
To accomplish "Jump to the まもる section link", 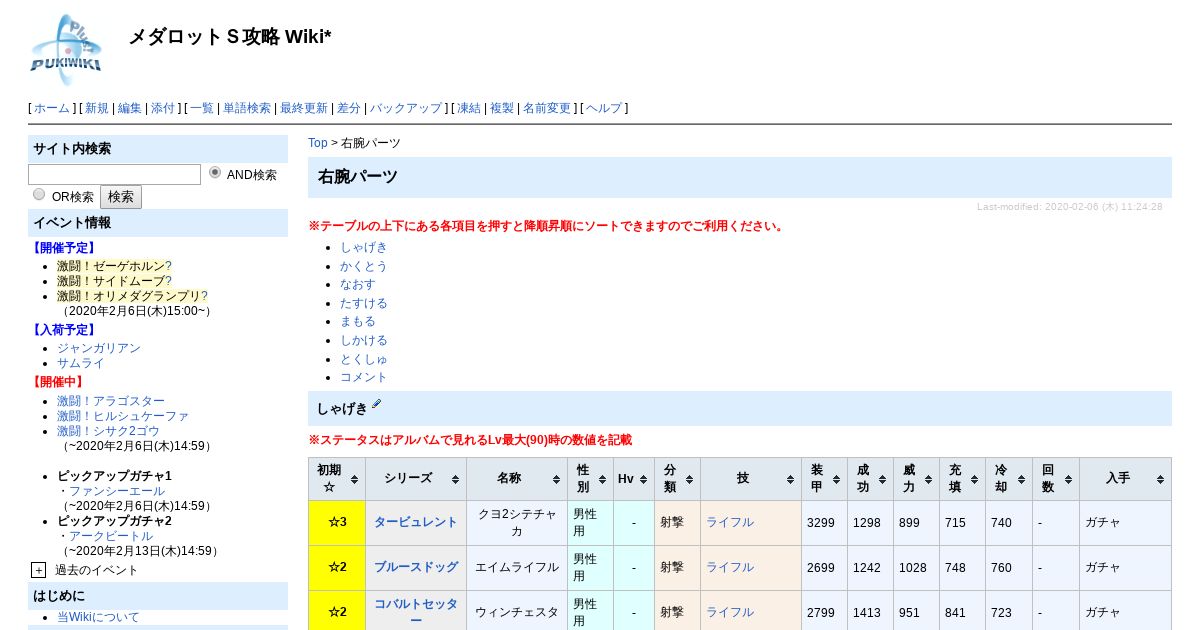I will tap(358, 321).
